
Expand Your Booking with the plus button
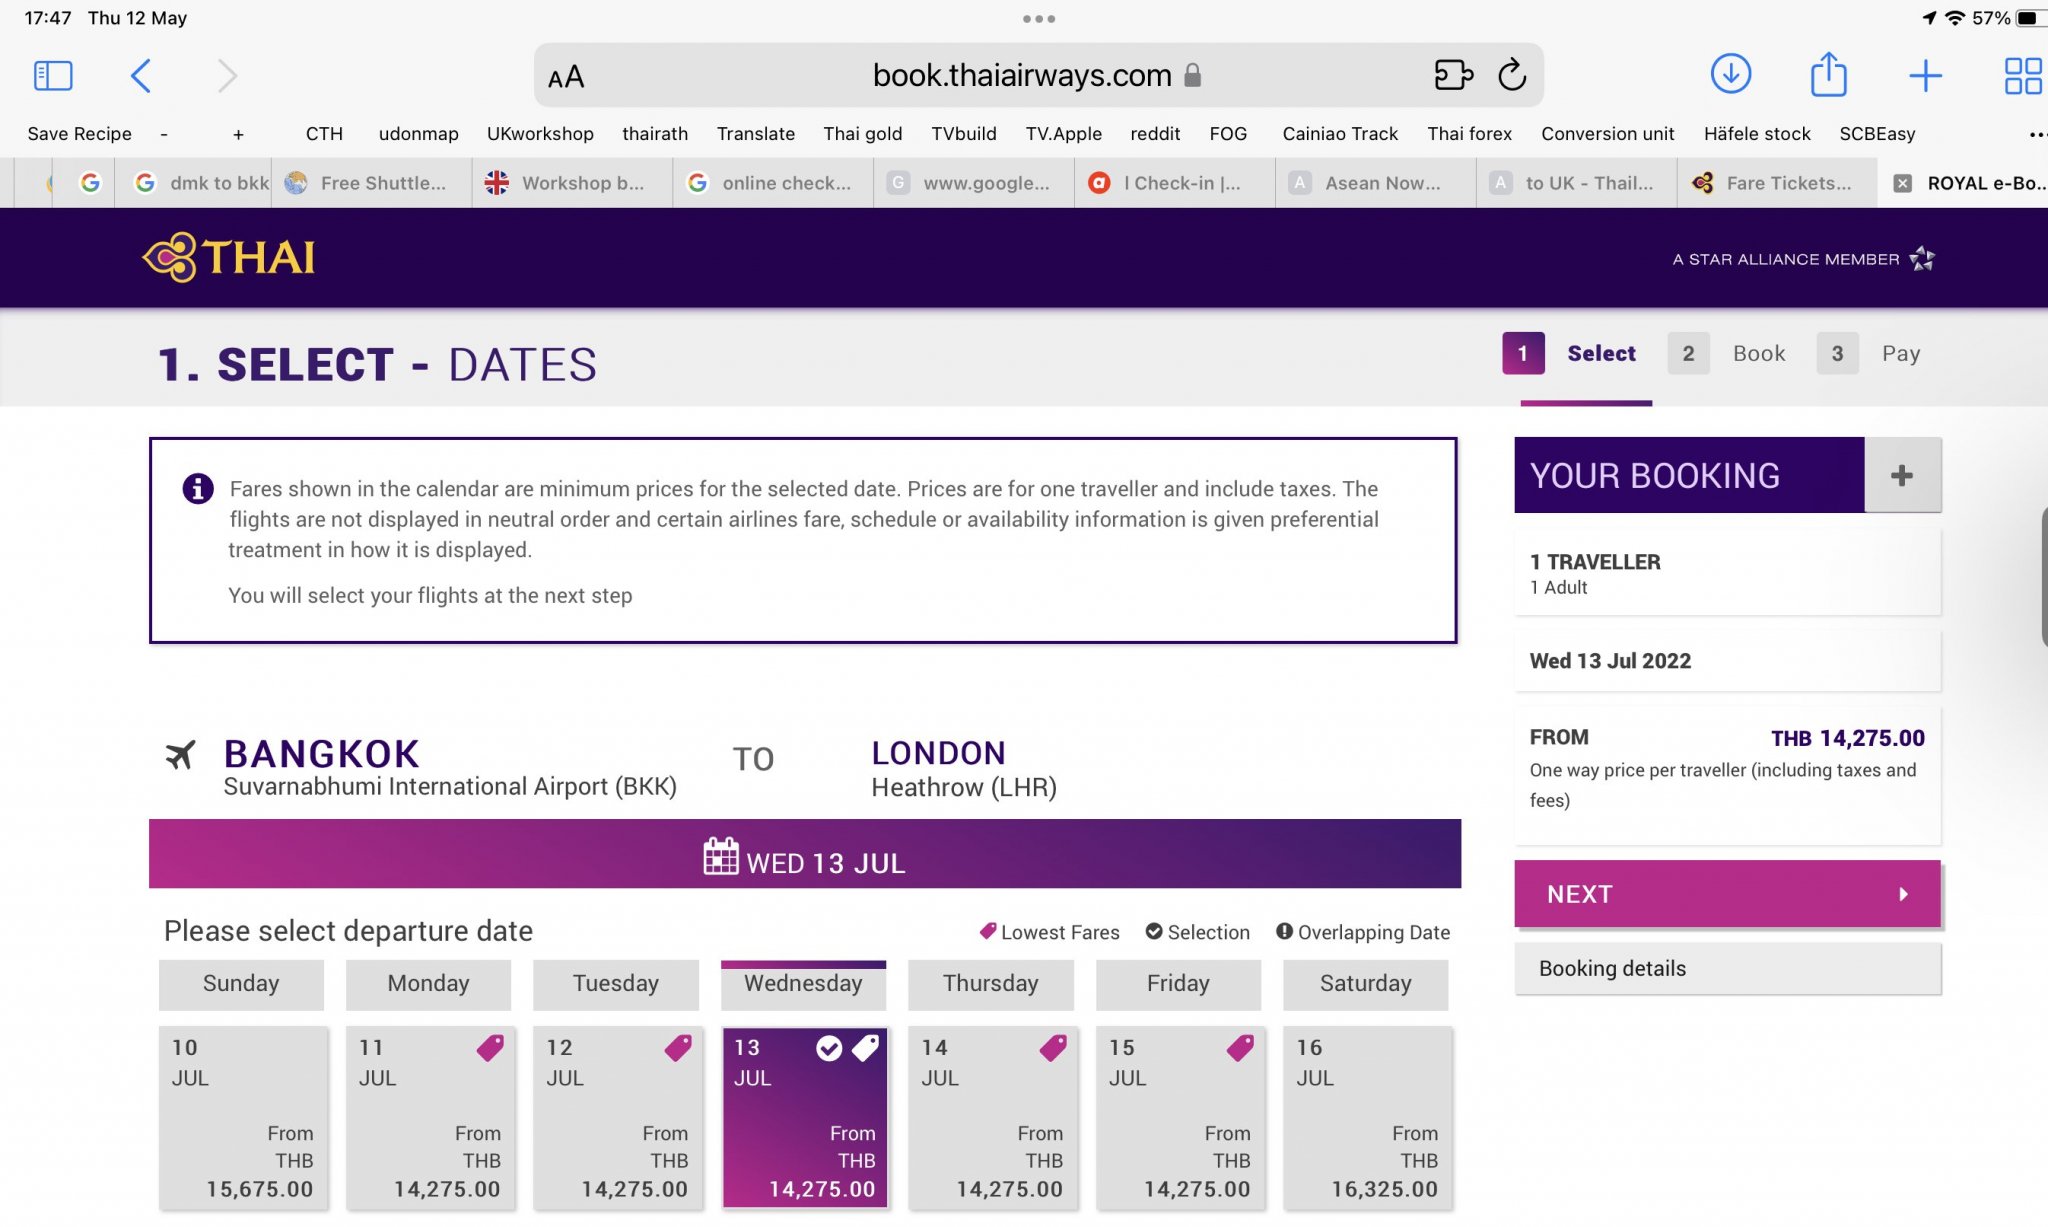point(1902,475)
